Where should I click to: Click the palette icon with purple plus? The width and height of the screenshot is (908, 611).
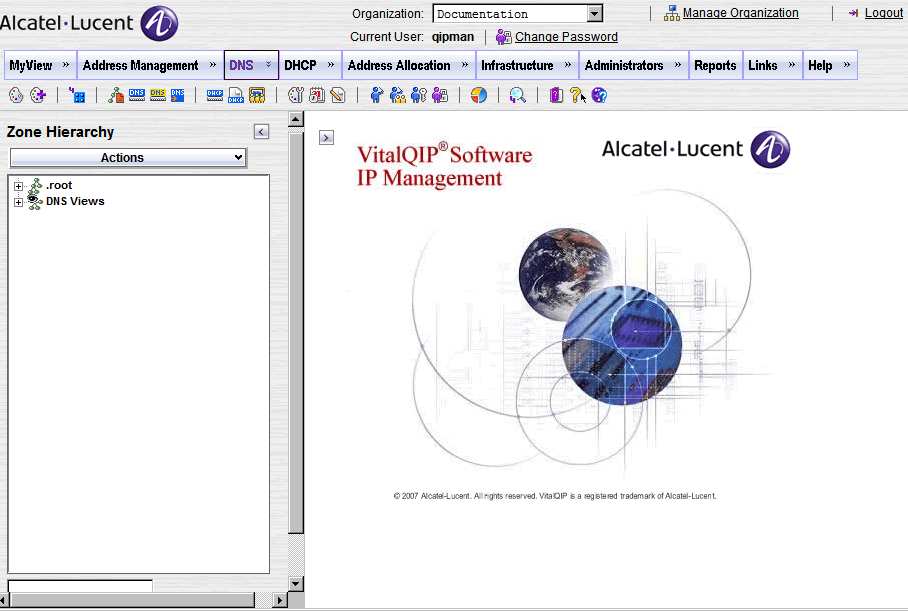(38, 95)
